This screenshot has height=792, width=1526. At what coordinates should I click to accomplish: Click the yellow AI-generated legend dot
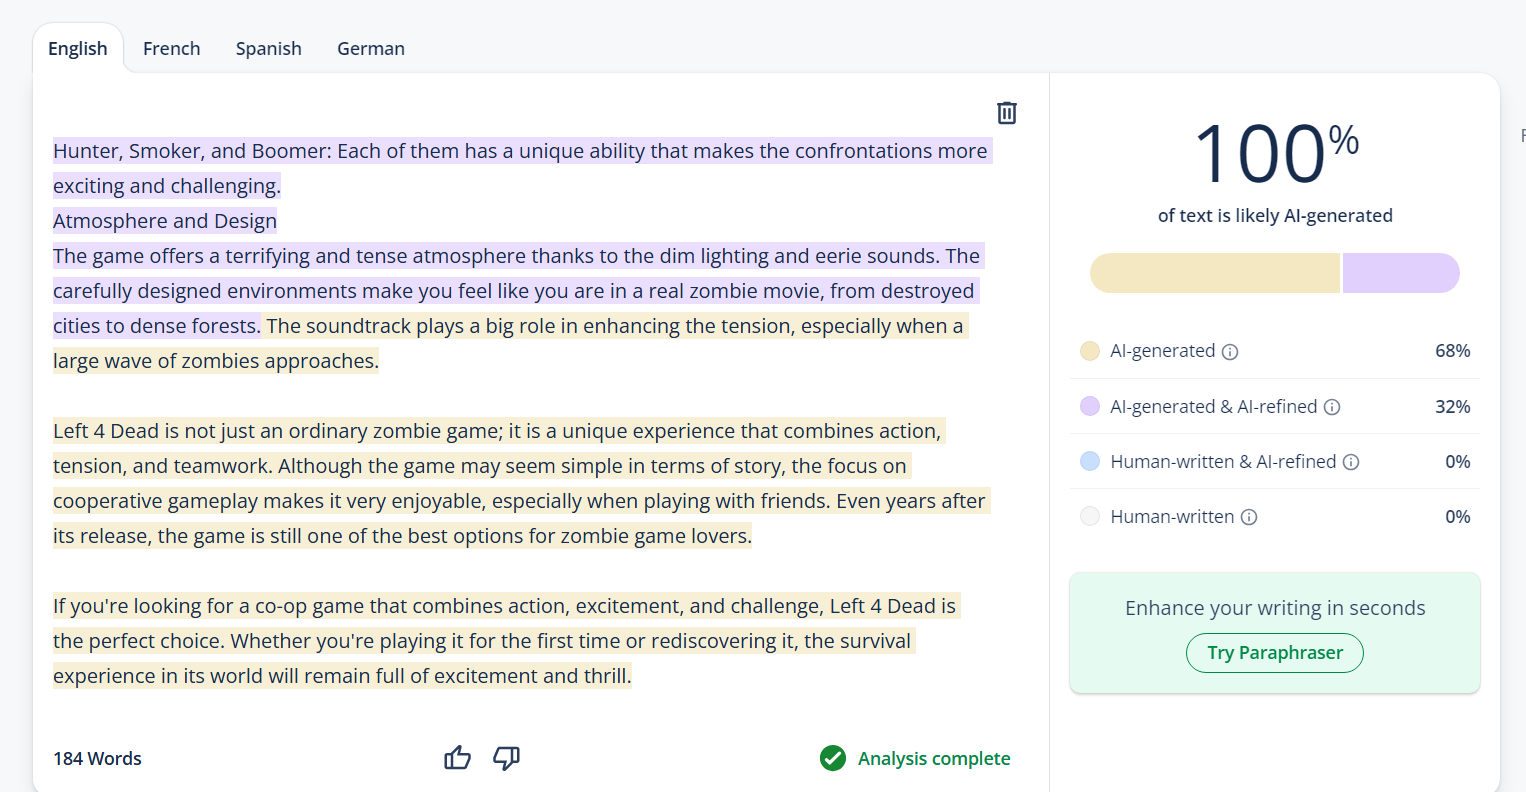[x=1090, y=351]
